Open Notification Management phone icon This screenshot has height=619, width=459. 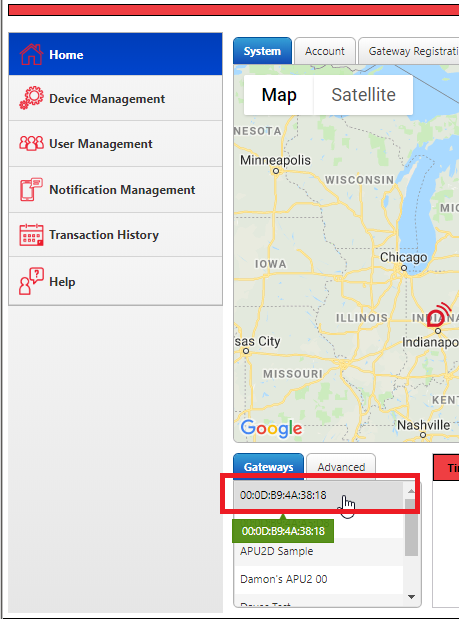click(x=31, y=189)
